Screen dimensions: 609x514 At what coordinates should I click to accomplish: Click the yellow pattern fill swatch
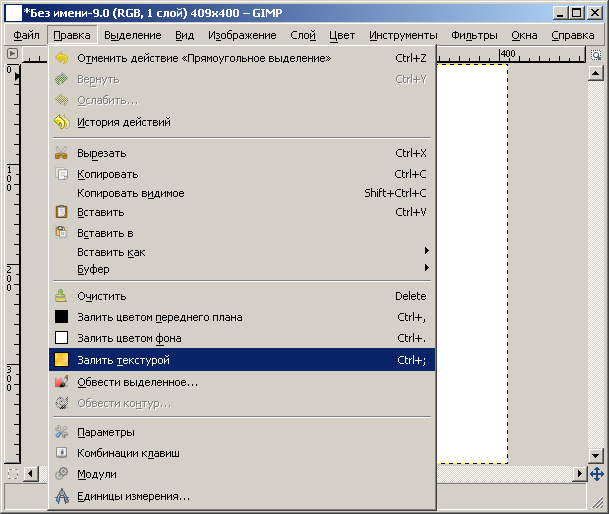coord(61,360)
